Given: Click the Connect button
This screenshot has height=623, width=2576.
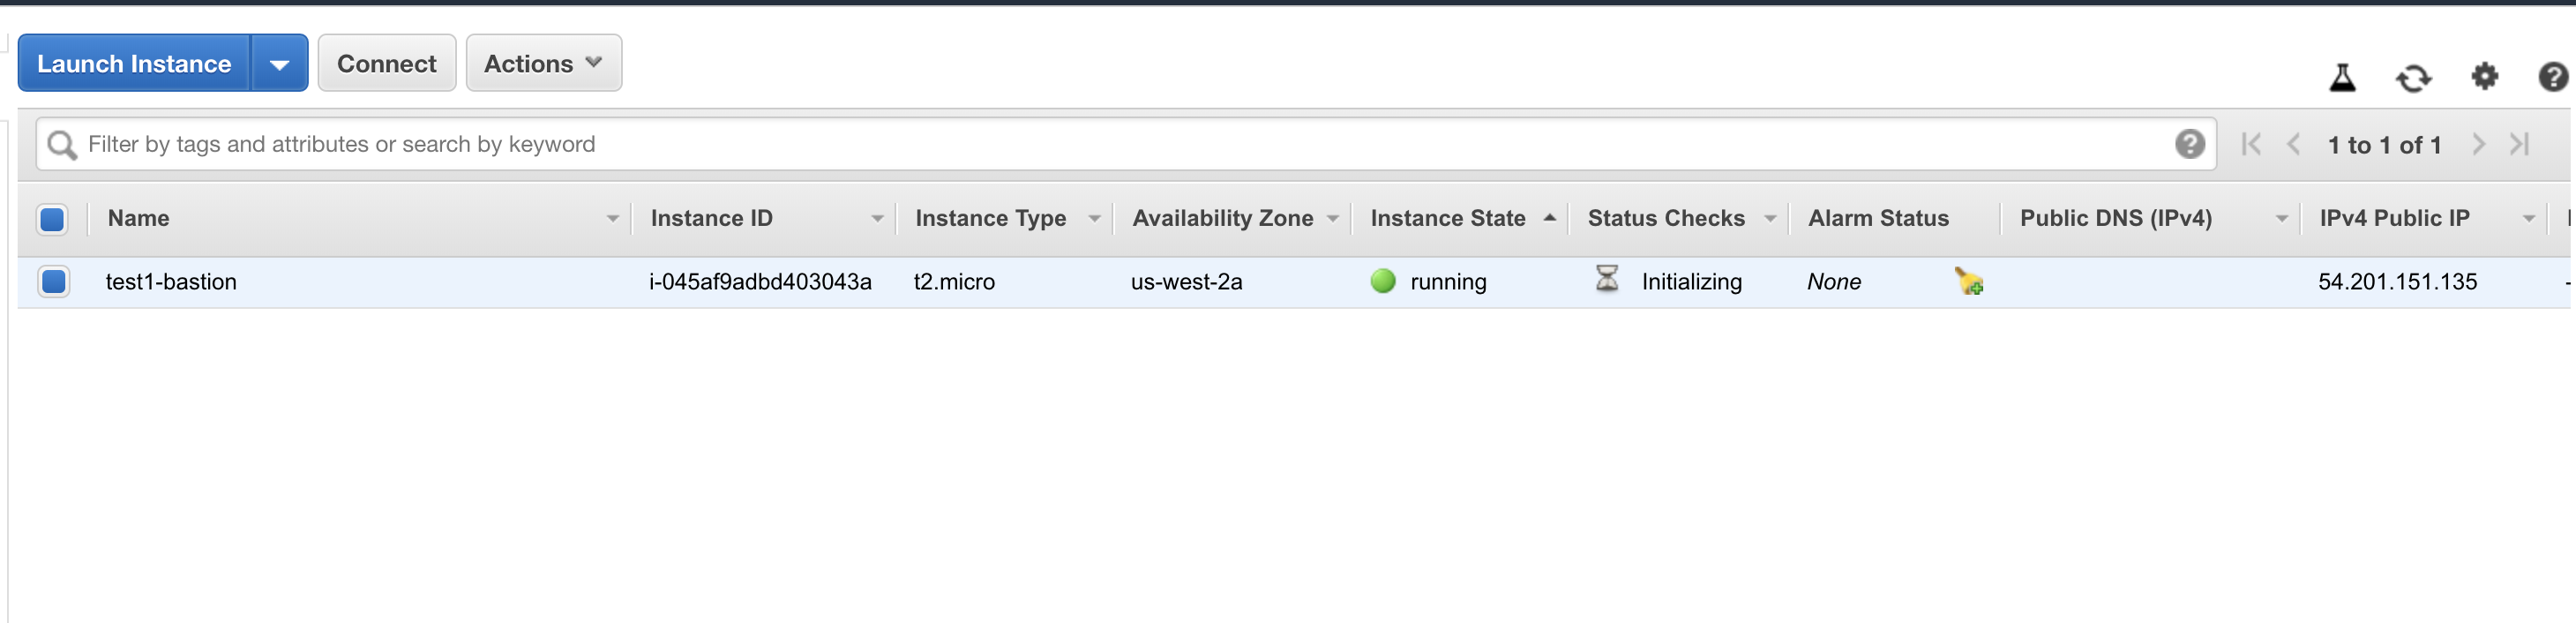Looking at the screenshot, I should [387, 64].
